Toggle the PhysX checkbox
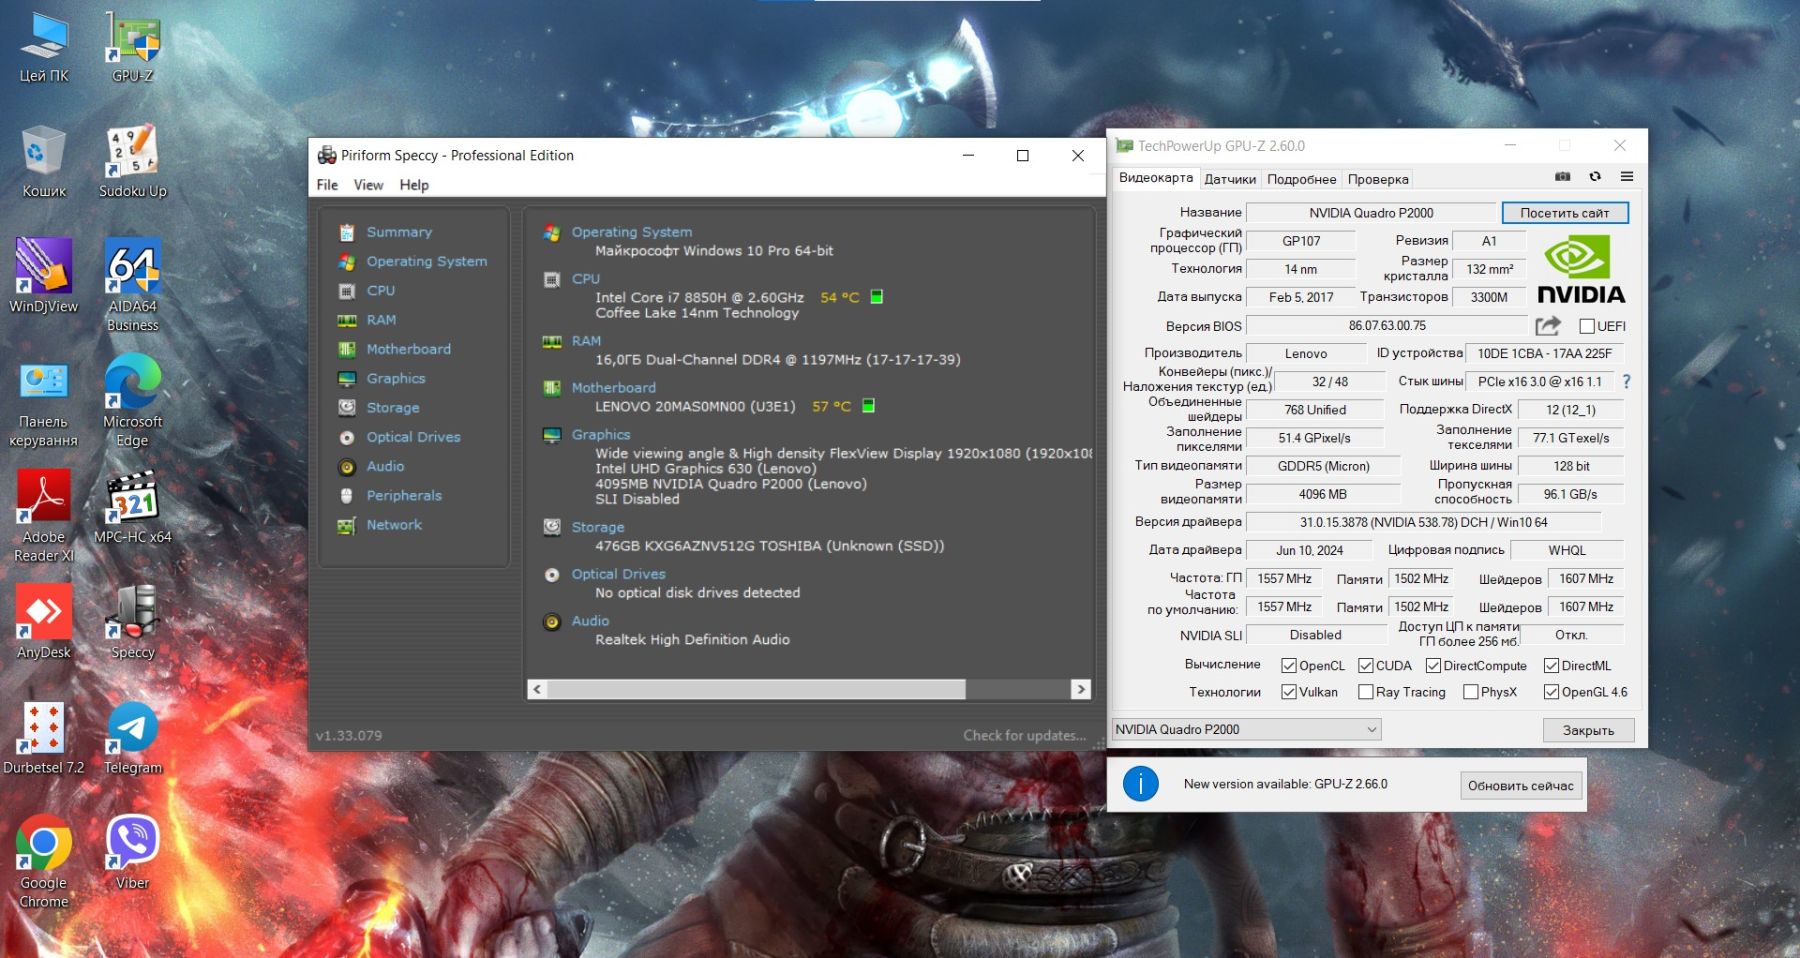The height and width of the screenshot is (958, 1800). point(1471,692)
